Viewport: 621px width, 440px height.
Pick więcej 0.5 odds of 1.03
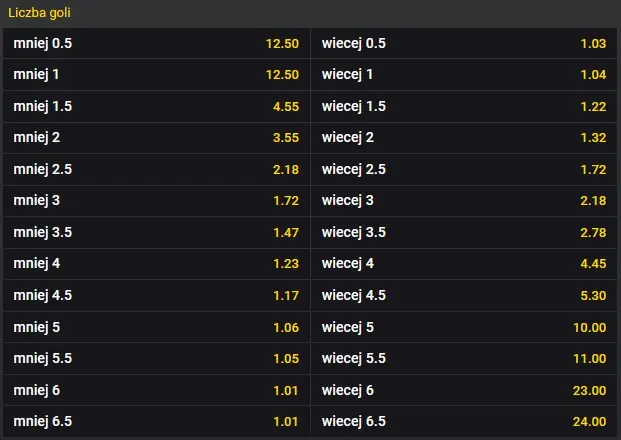[x=464, y=44]
